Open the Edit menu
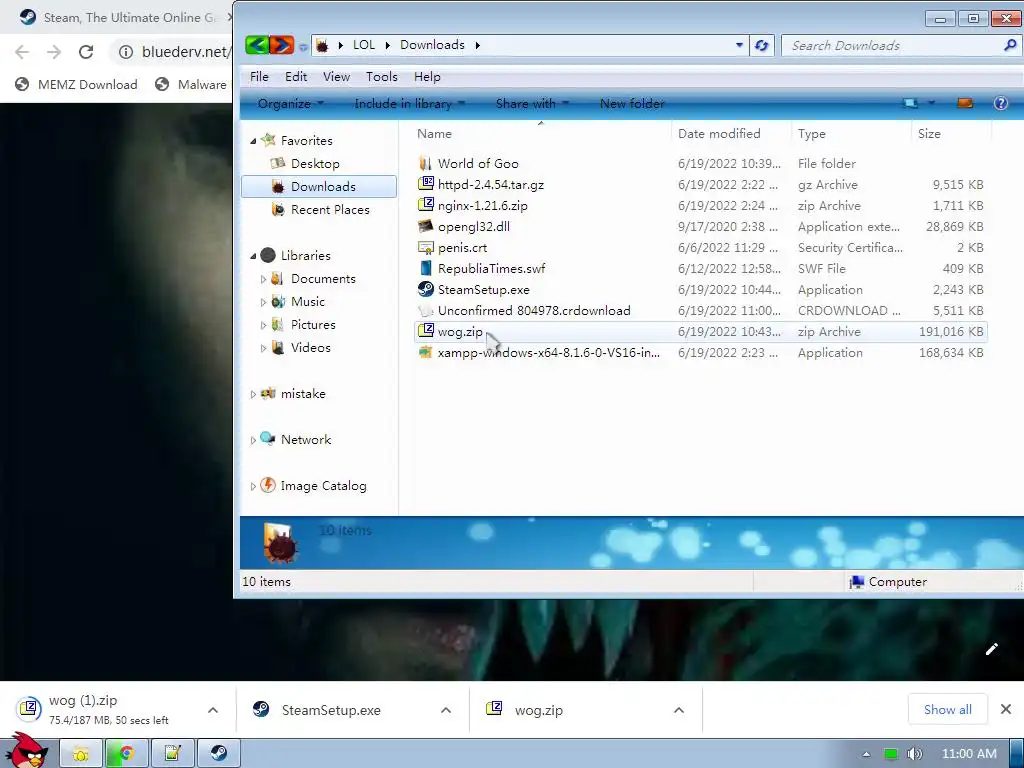Screen dimensions: 1024x768 (296, 76)
